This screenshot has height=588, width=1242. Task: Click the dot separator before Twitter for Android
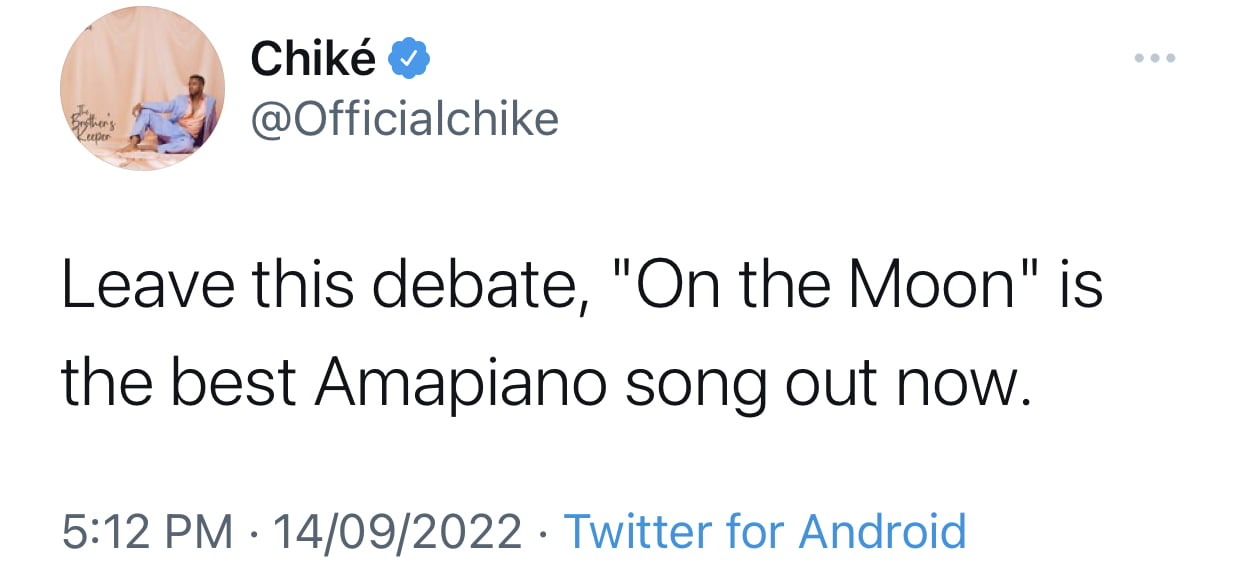pyautogui.click(x=543, y=532)
